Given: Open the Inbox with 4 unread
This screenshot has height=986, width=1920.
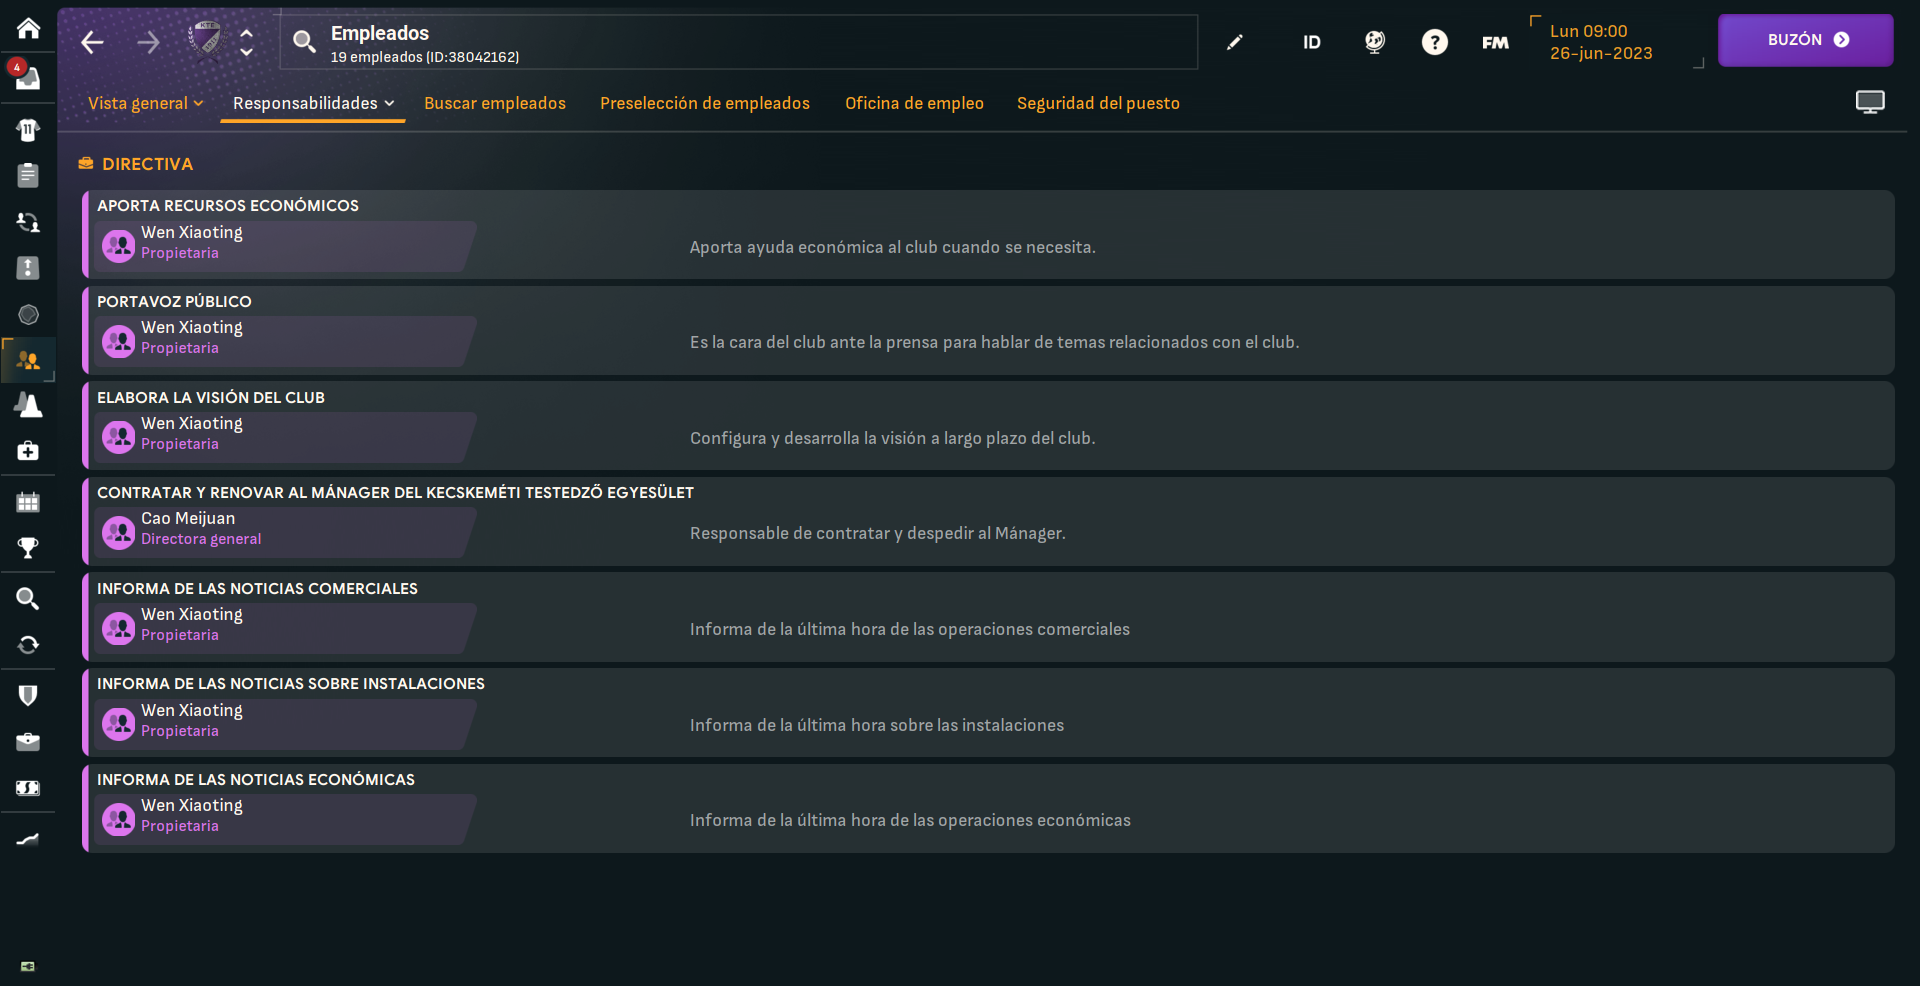Looking at the screenshot, I should point(28,78).
